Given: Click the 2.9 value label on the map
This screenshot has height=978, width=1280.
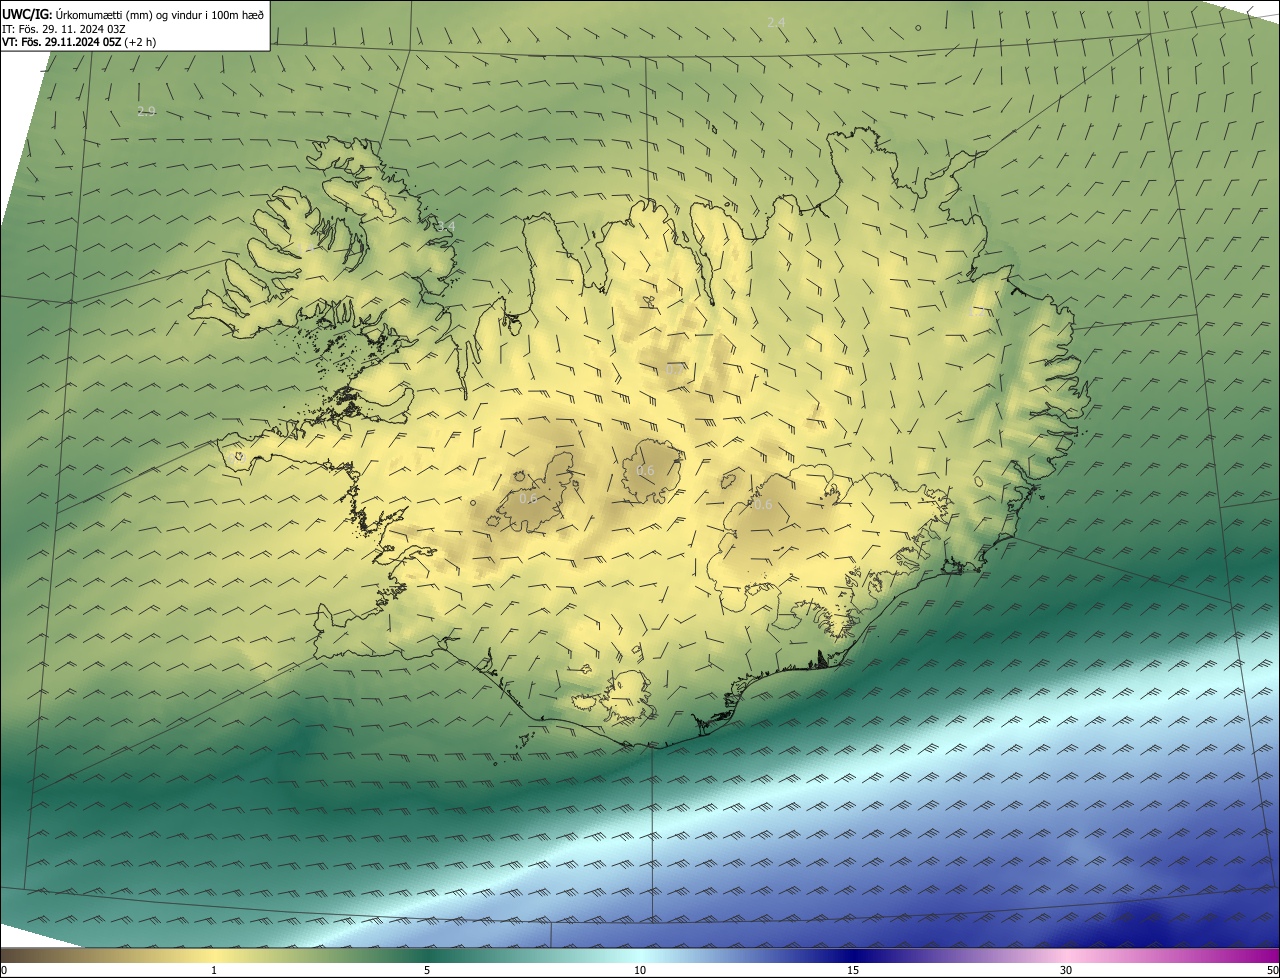Looking at the screenshot, I should point(146,111).
